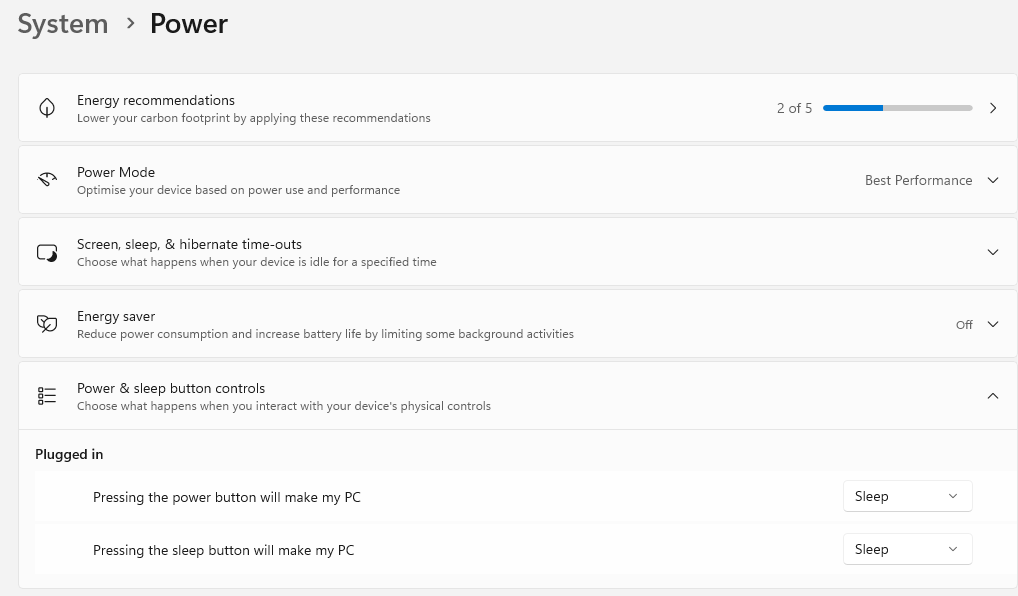This screenshot has width=1018, height=596.
Task: Collapse Power & sleep button controls chevron
Action: (x=993, y=396)
